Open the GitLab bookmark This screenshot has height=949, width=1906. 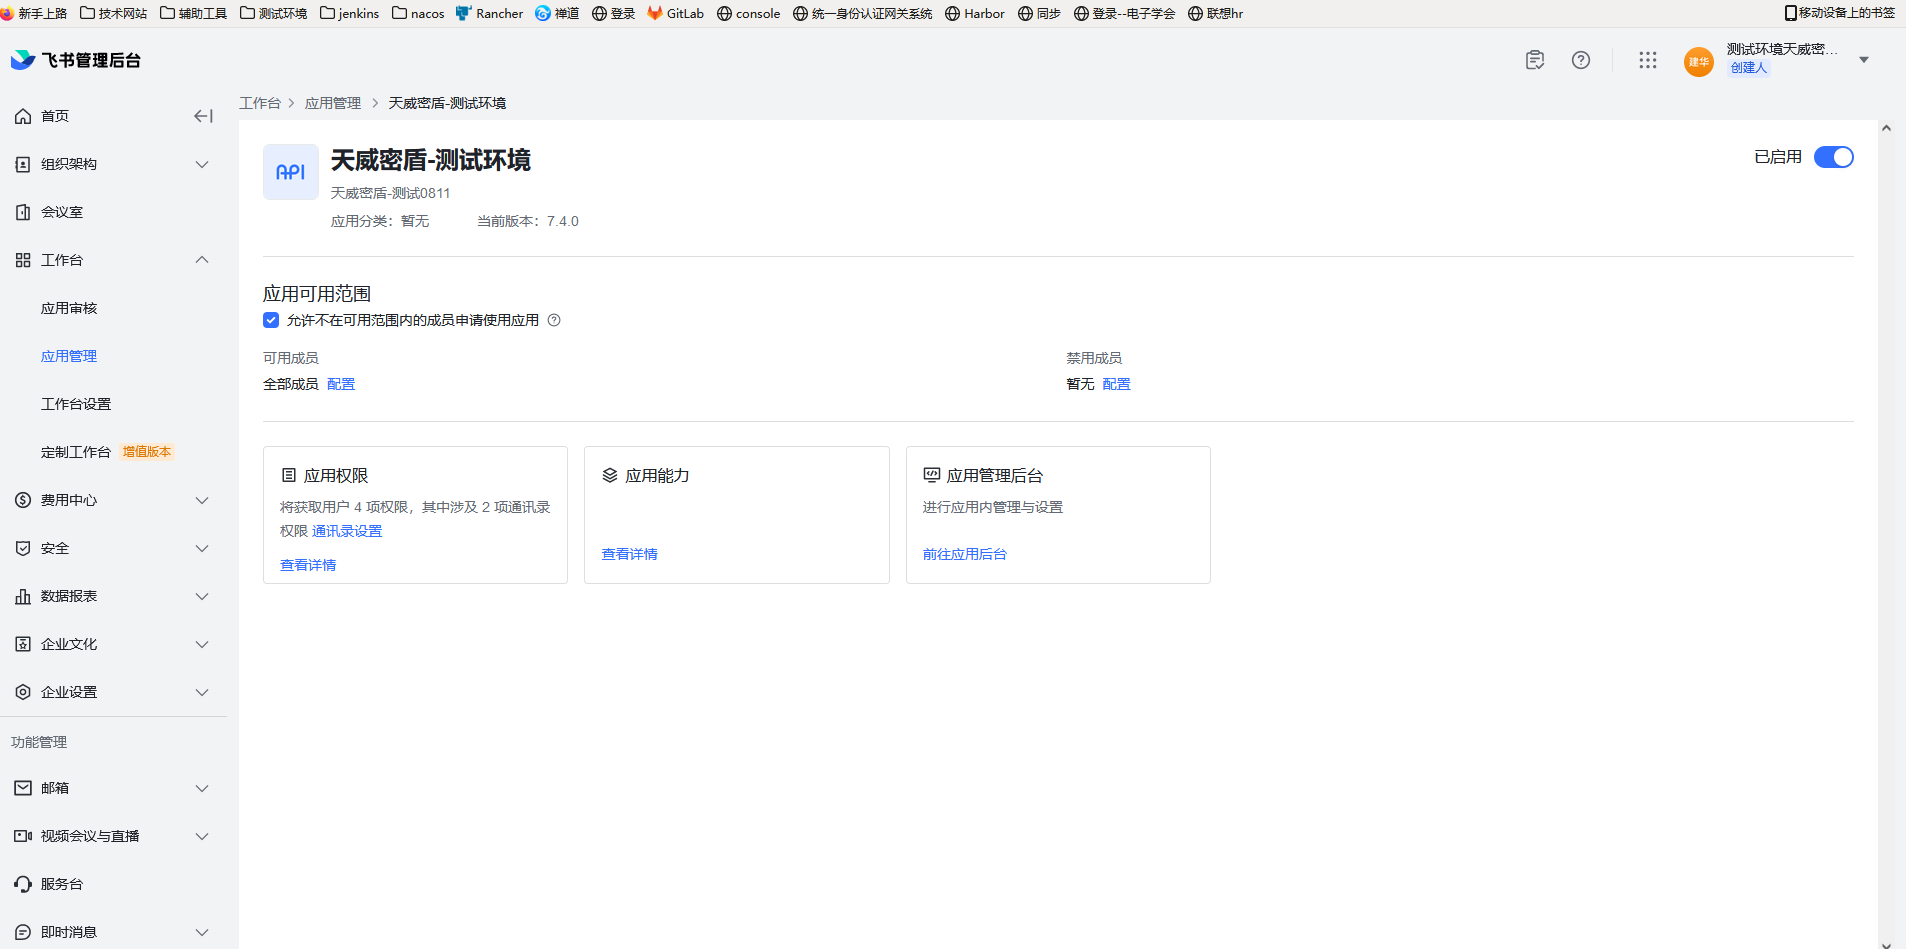click(676, 13)
